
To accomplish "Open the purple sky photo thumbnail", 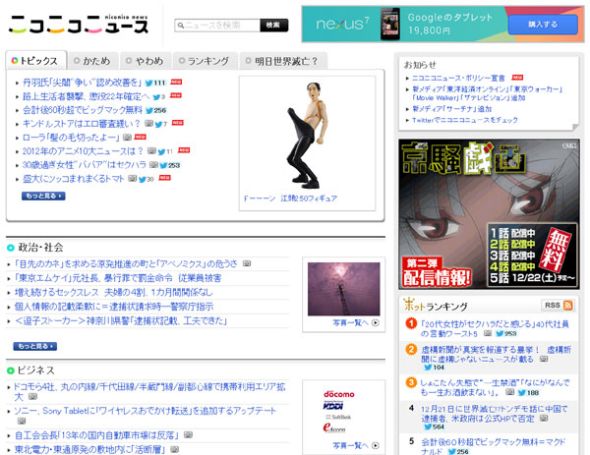I will click(344, 289).
